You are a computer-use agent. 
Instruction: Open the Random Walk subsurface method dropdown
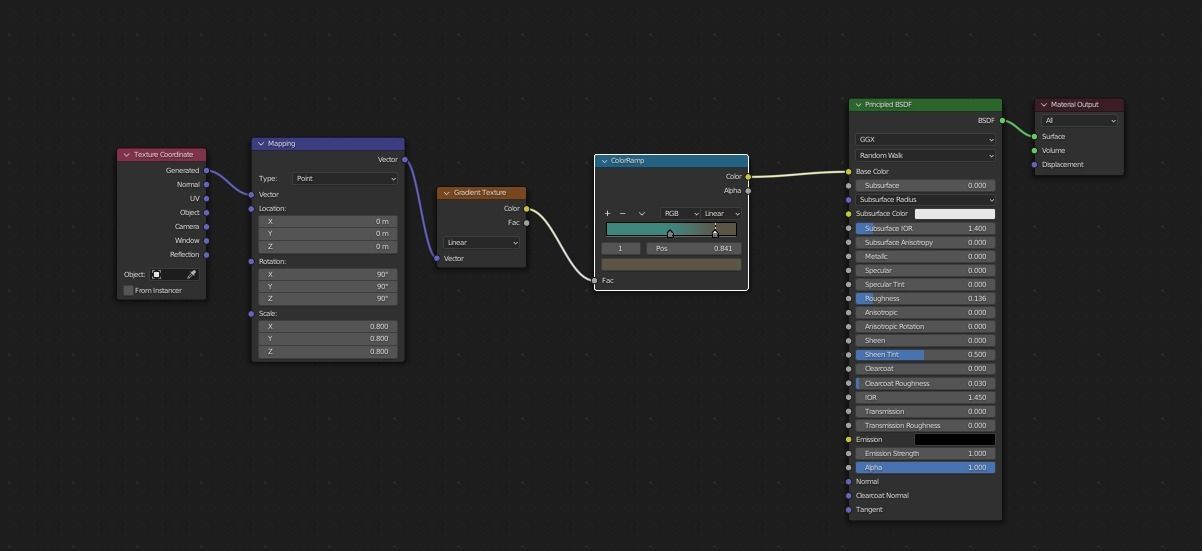[925, 155]
